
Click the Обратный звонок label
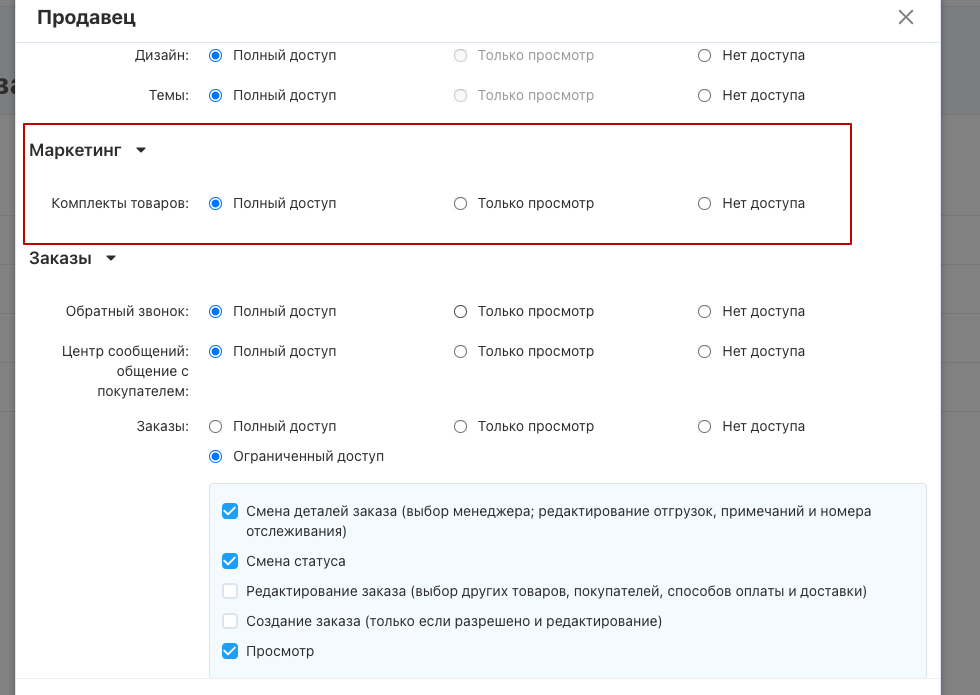click(x=128, y=311)
